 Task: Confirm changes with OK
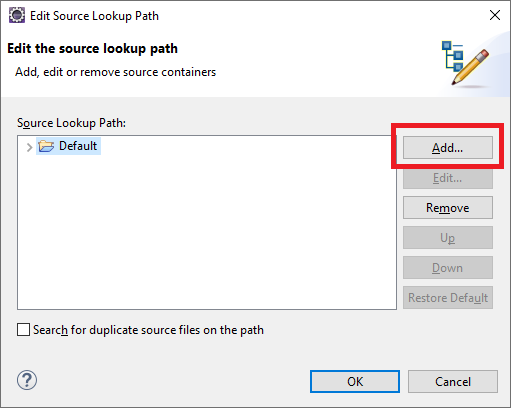[x=355, y=382]
